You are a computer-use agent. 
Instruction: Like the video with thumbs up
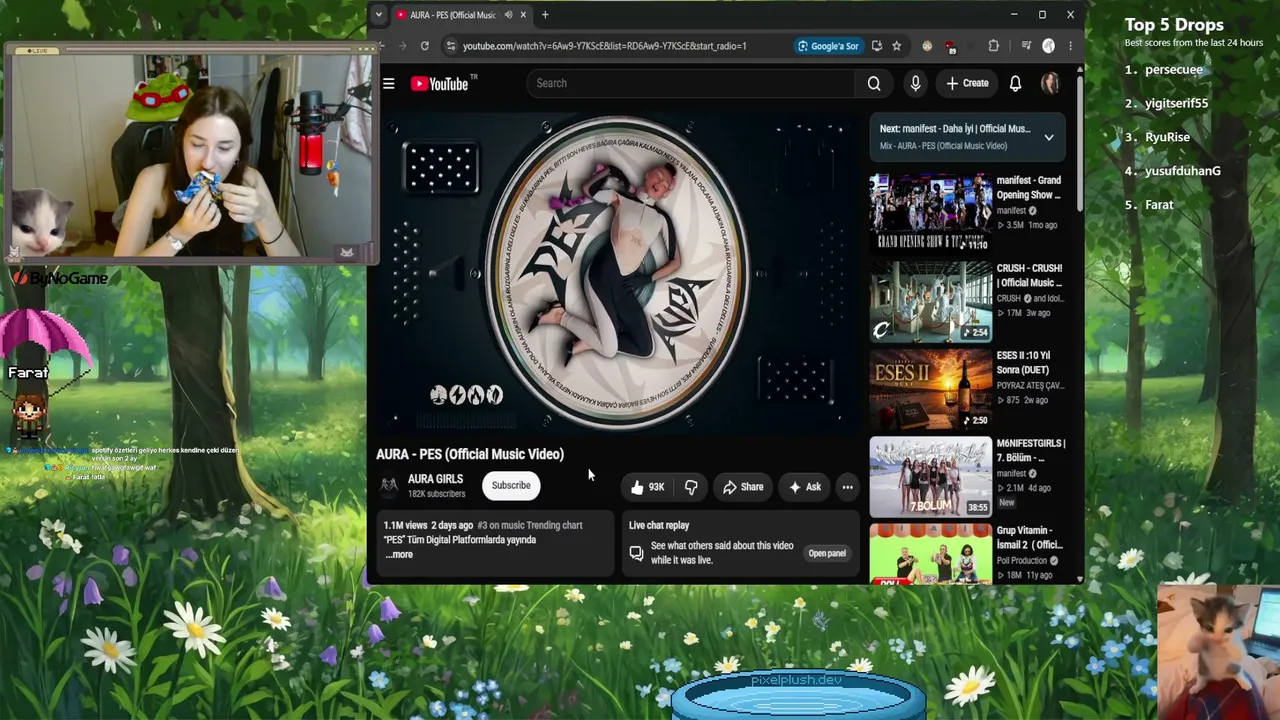click(x=637, y=487)
